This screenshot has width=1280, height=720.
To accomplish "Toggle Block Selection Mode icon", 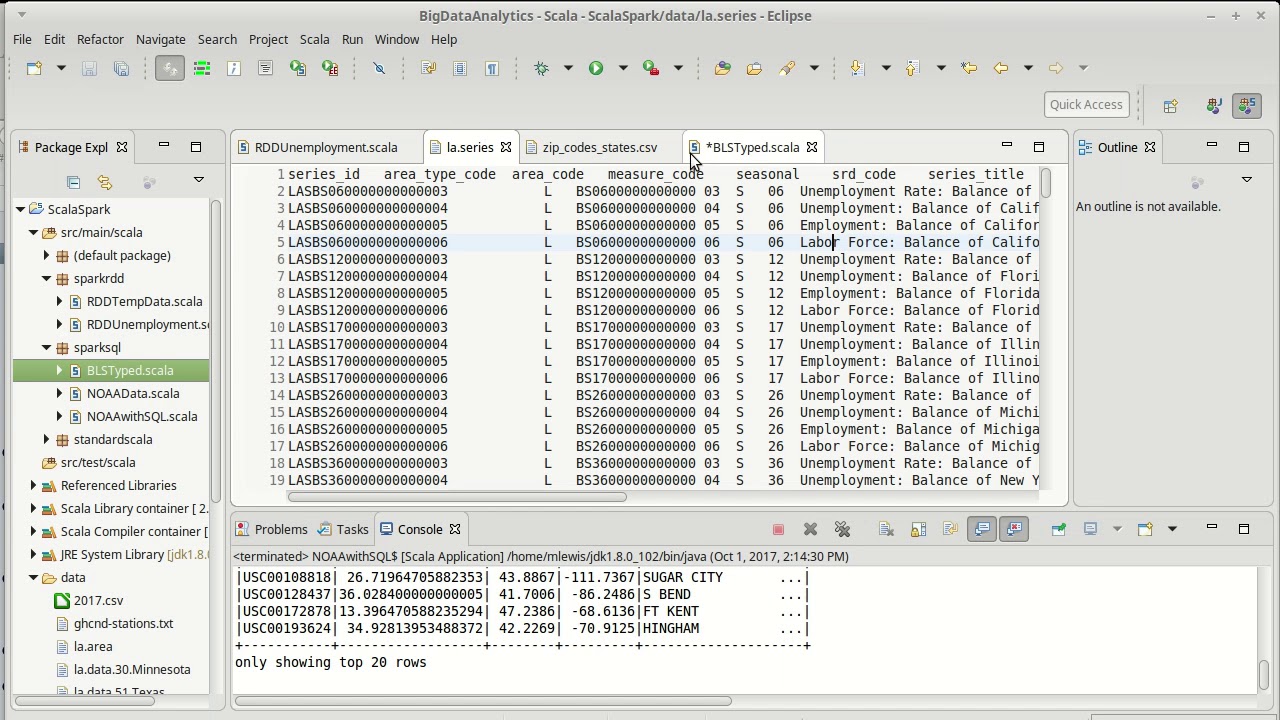I will 460,68.
